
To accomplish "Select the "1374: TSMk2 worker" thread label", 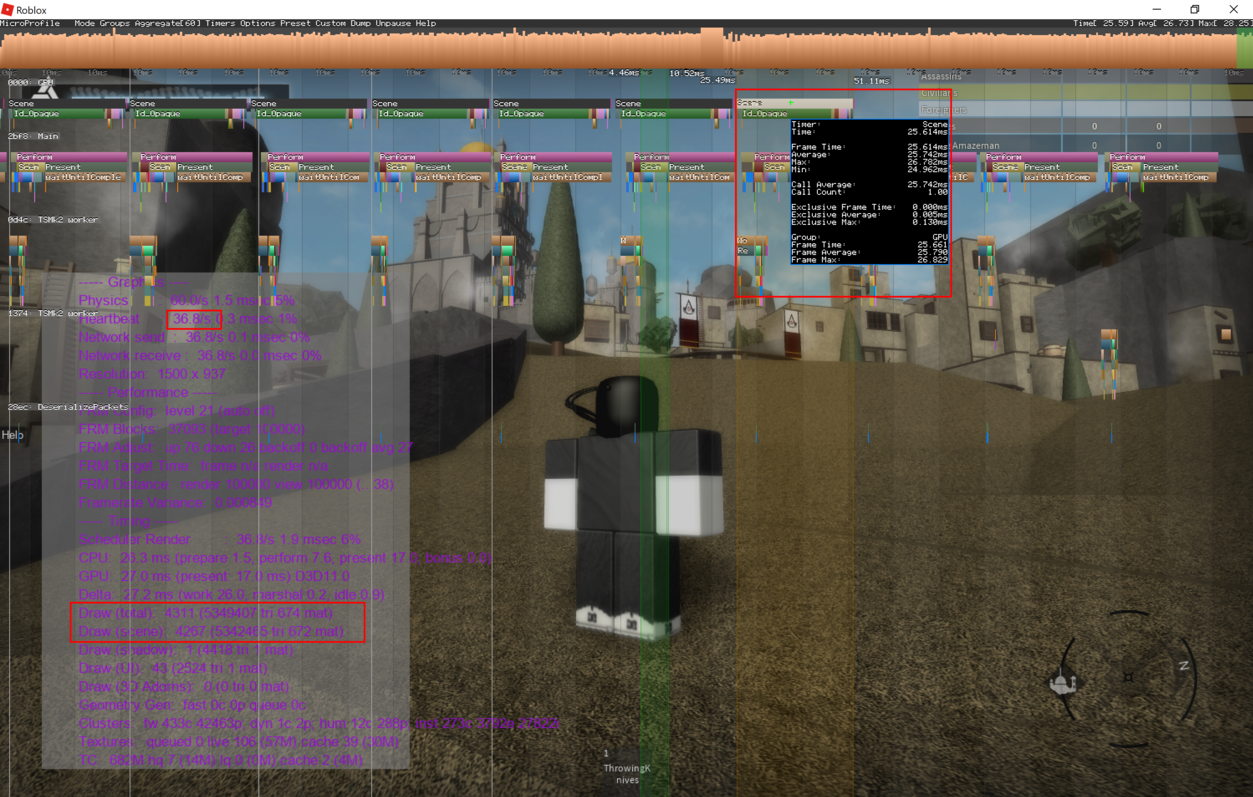I will coord(52,313).
